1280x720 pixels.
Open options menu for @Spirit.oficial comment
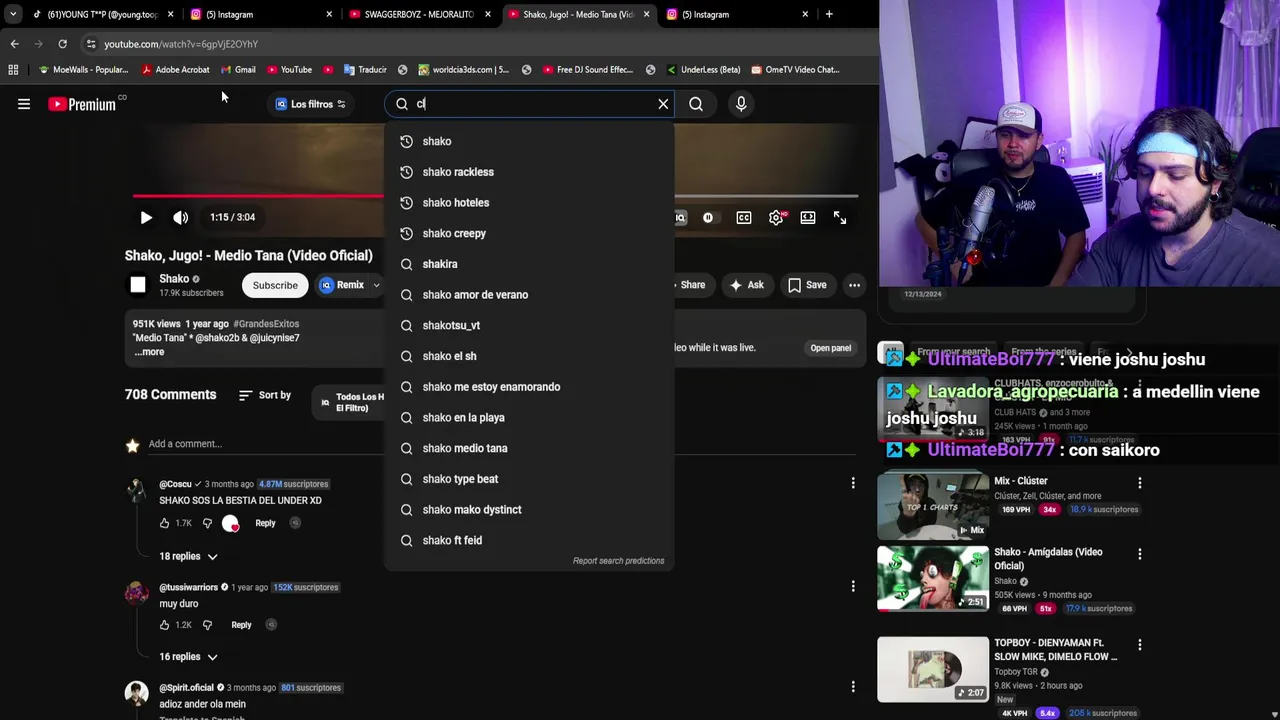[853, 686]
